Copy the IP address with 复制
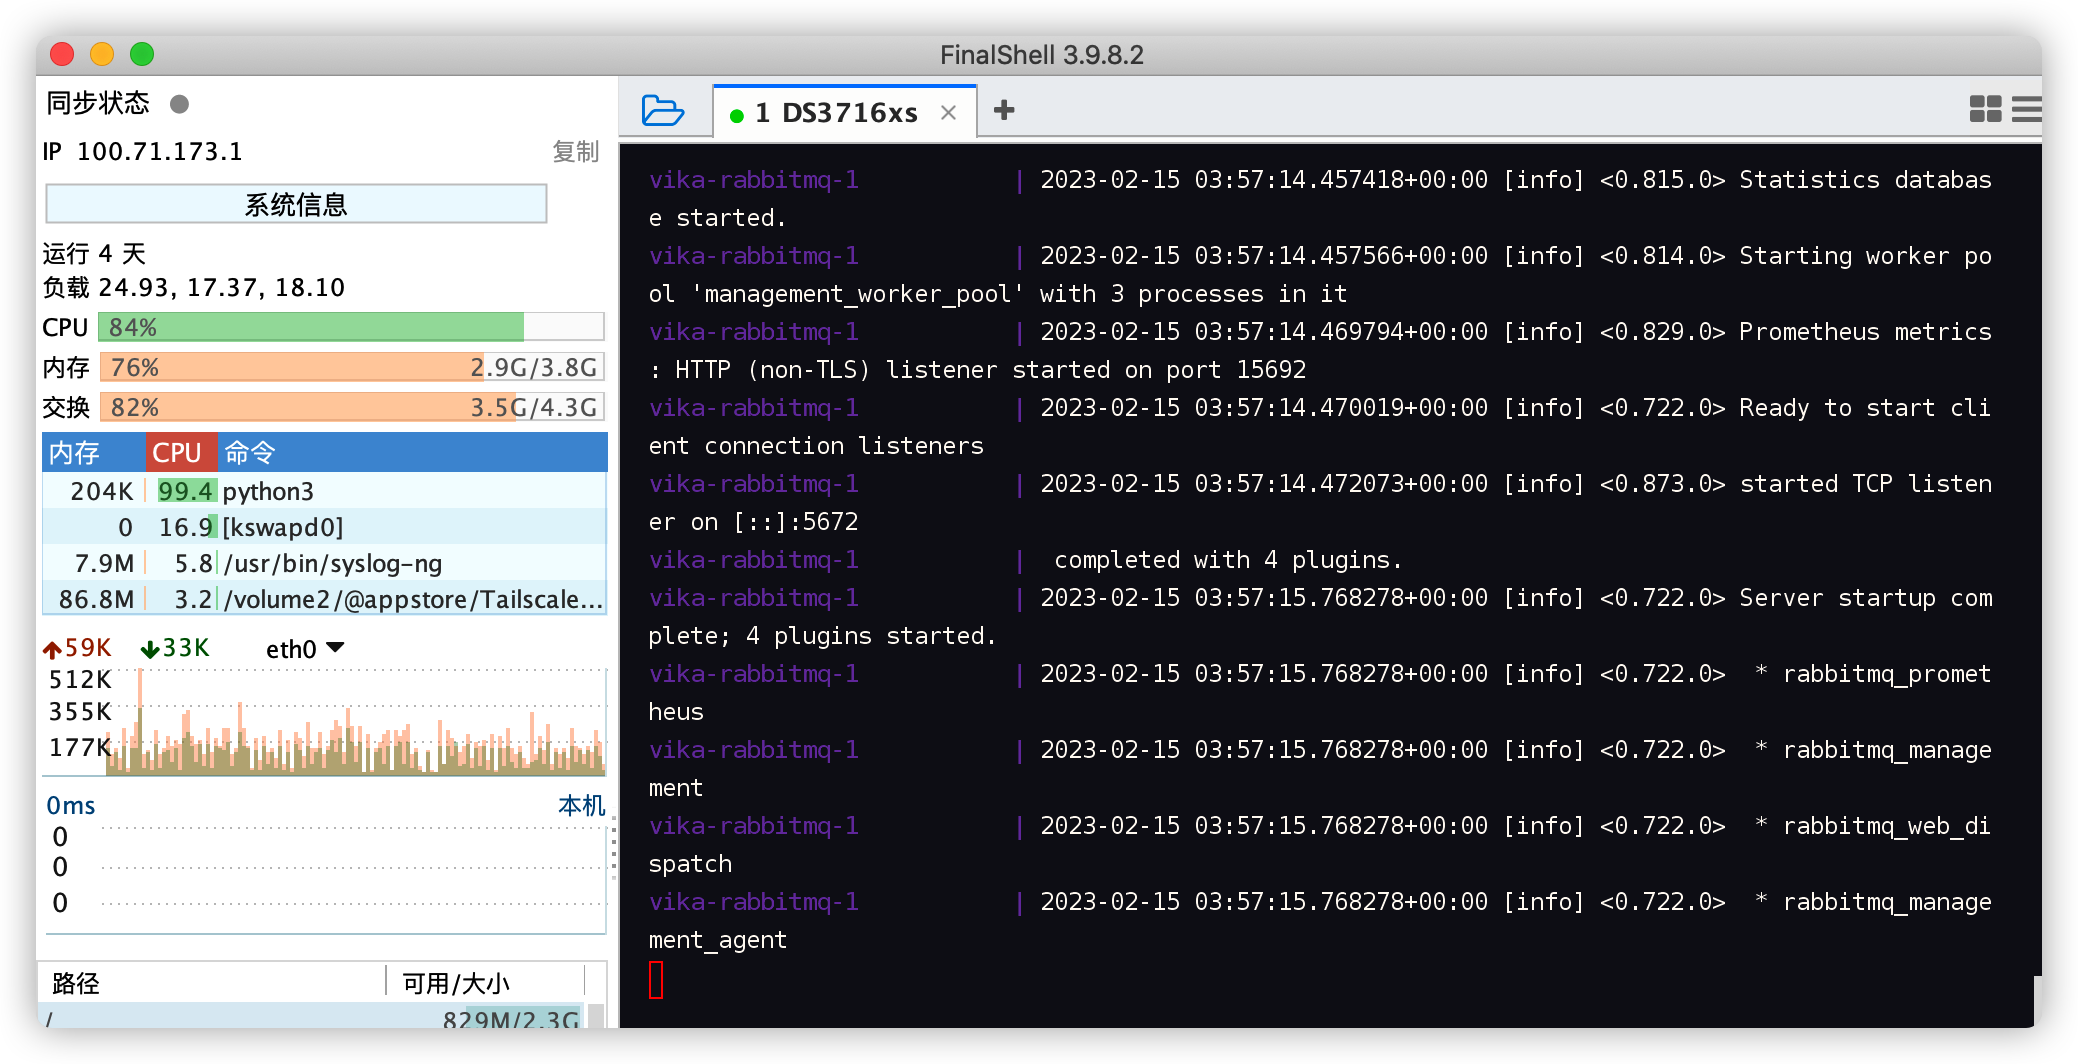This screenshot has height=1064, width=2078. [x=576, y=151]
